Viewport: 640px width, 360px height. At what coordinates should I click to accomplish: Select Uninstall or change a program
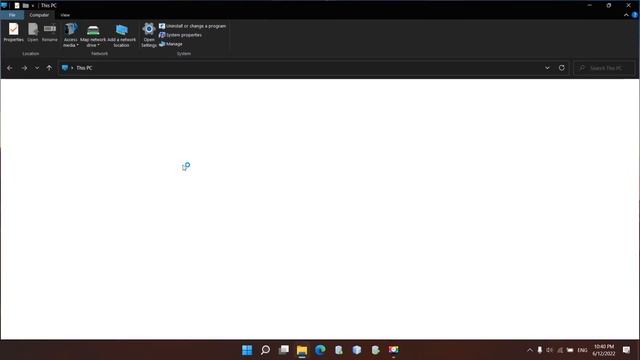click(192, 26)
